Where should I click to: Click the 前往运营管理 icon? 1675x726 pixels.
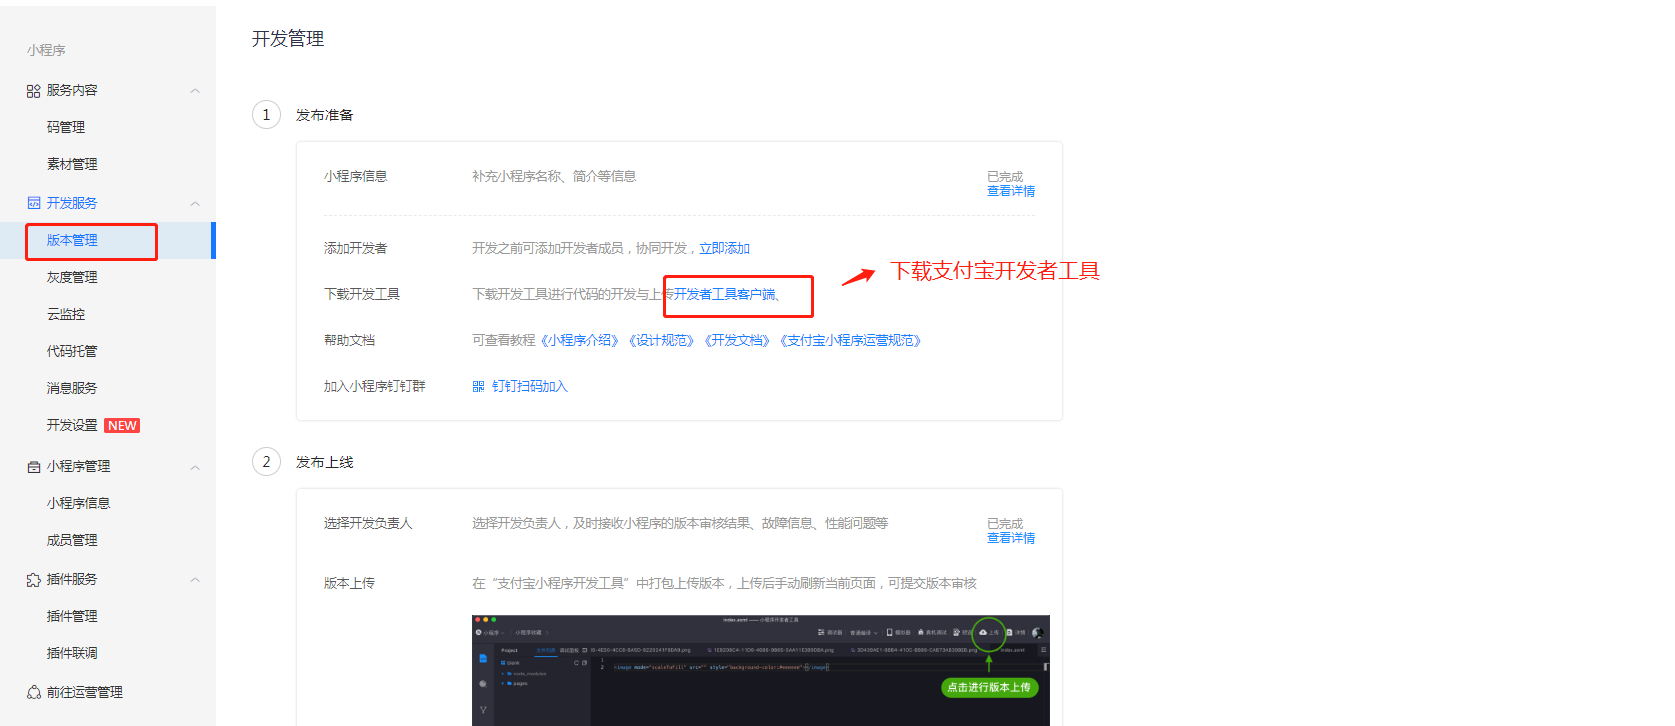33,692
